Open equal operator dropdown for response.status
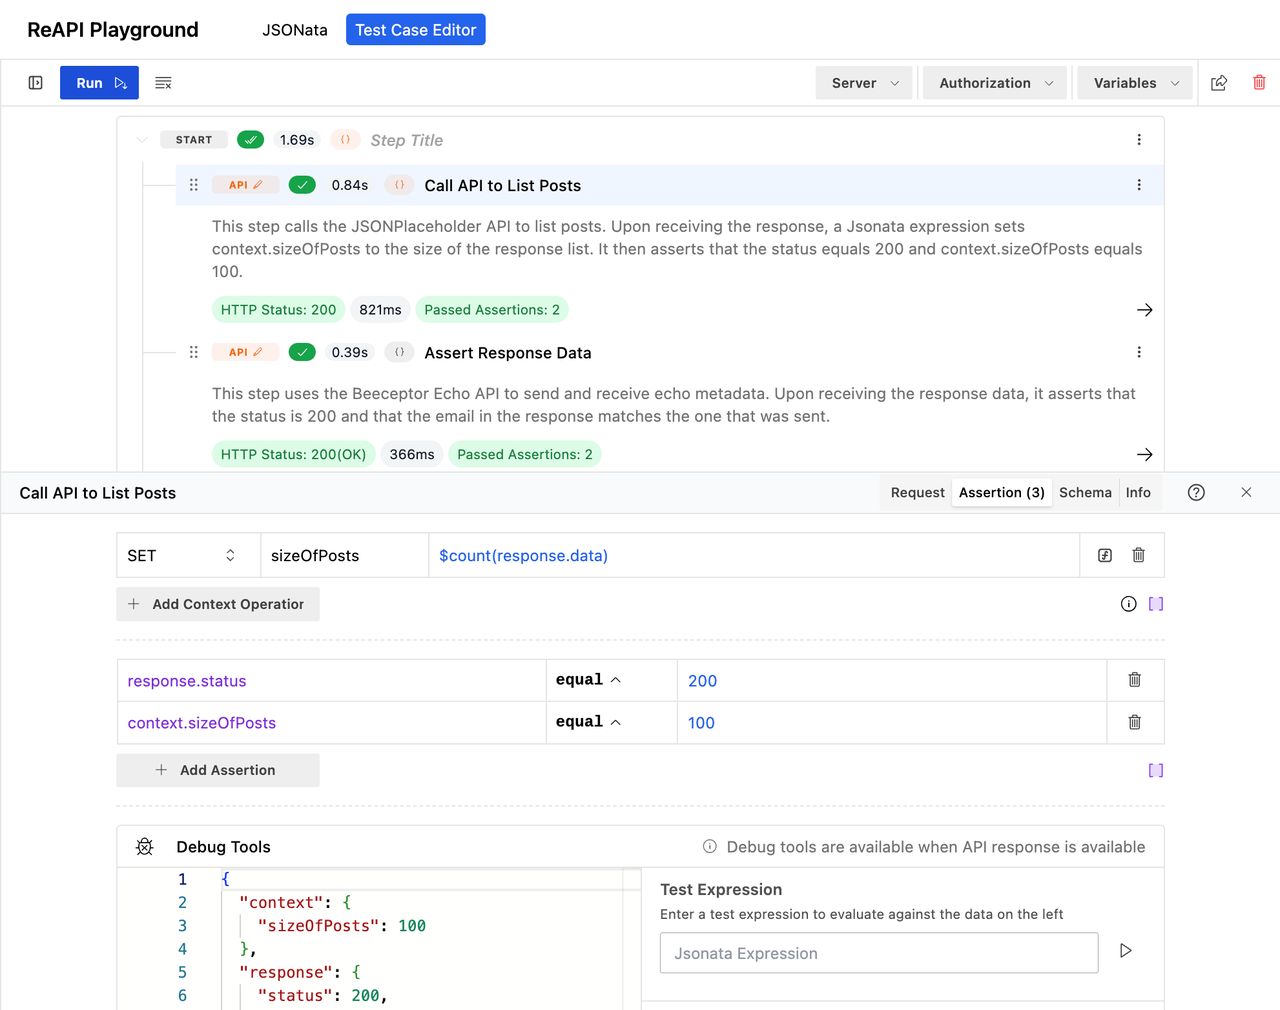 point(611,680)
